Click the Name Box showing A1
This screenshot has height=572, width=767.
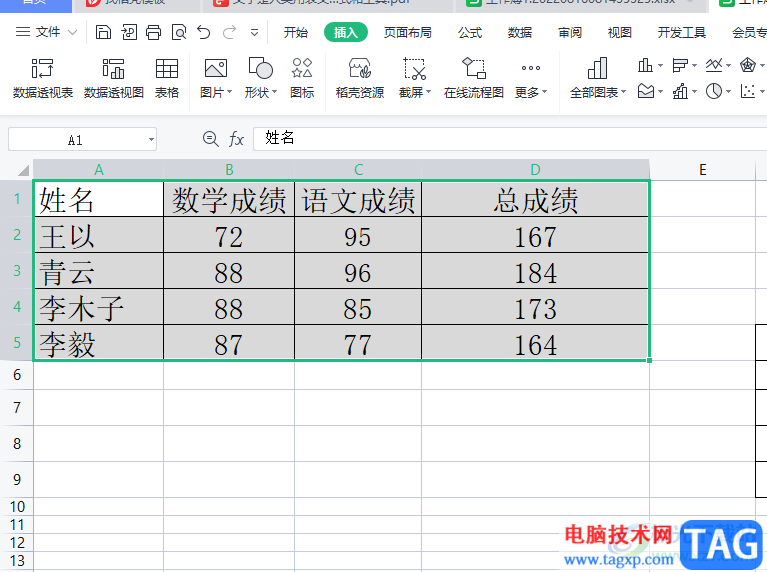82,139
